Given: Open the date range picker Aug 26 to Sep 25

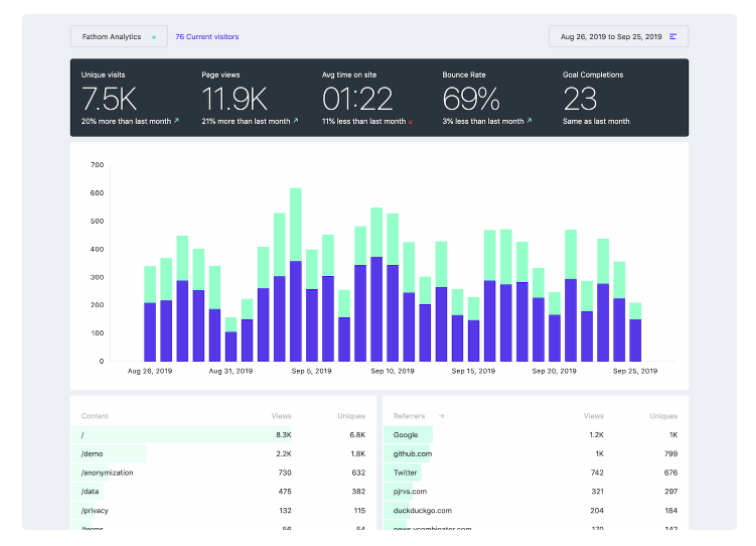Looking at the screenshot, I should point(618,37).
